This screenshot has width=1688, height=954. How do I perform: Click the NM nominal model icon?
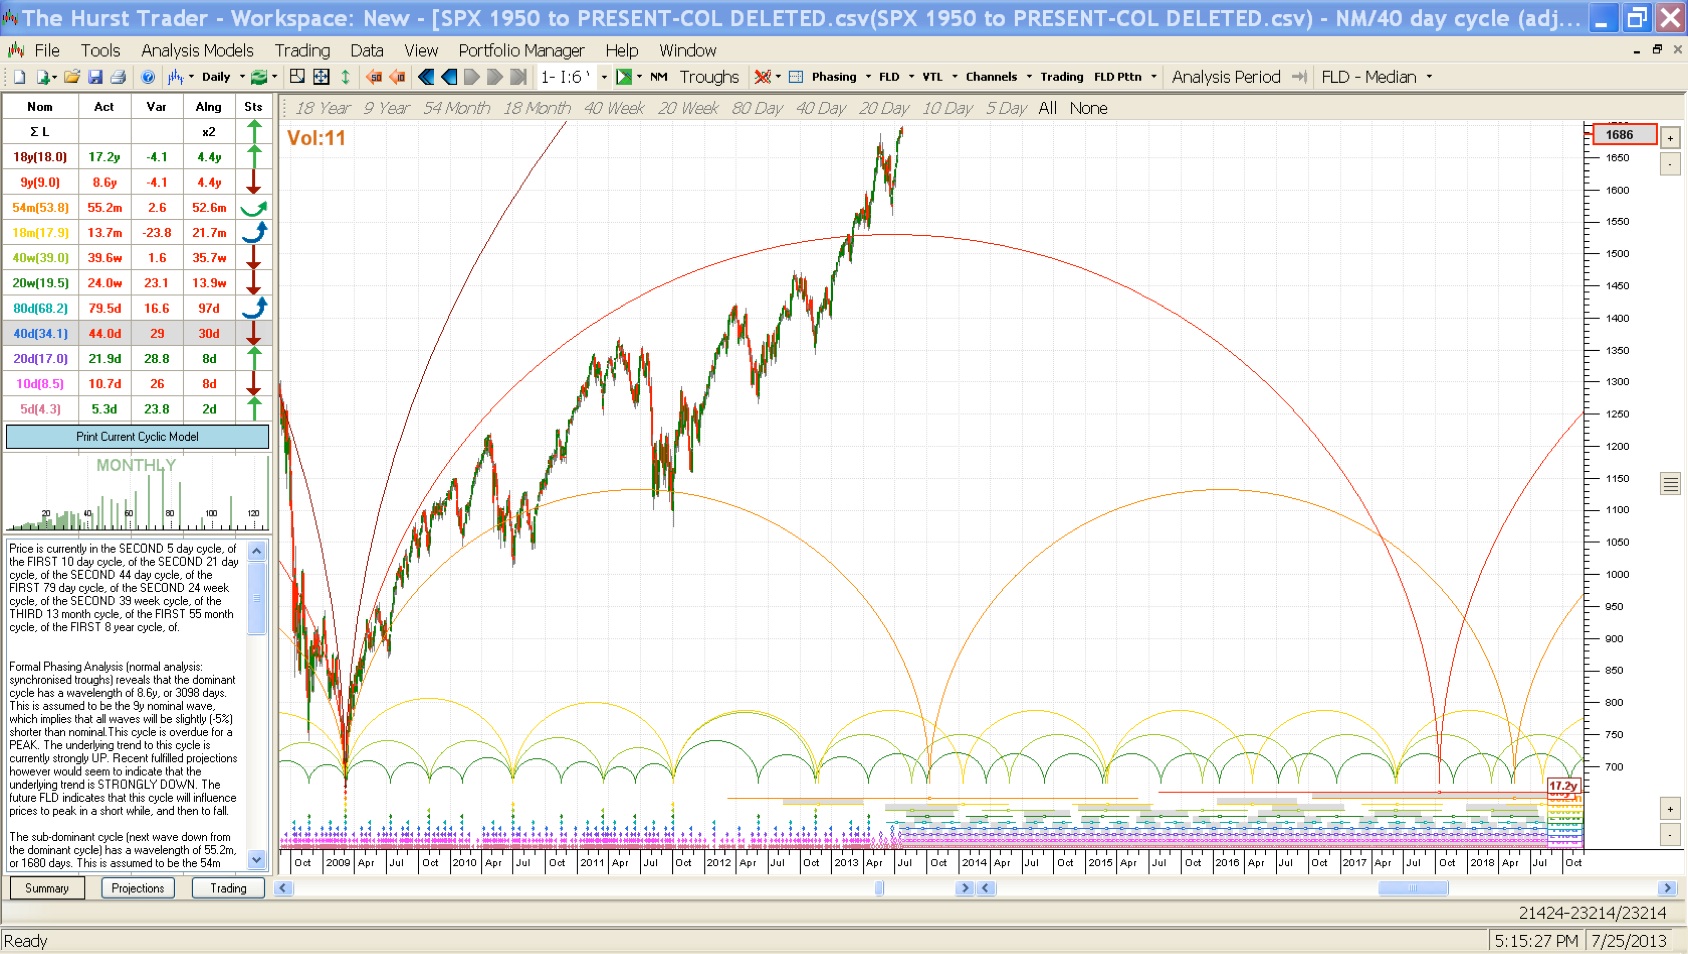point(658,77)
